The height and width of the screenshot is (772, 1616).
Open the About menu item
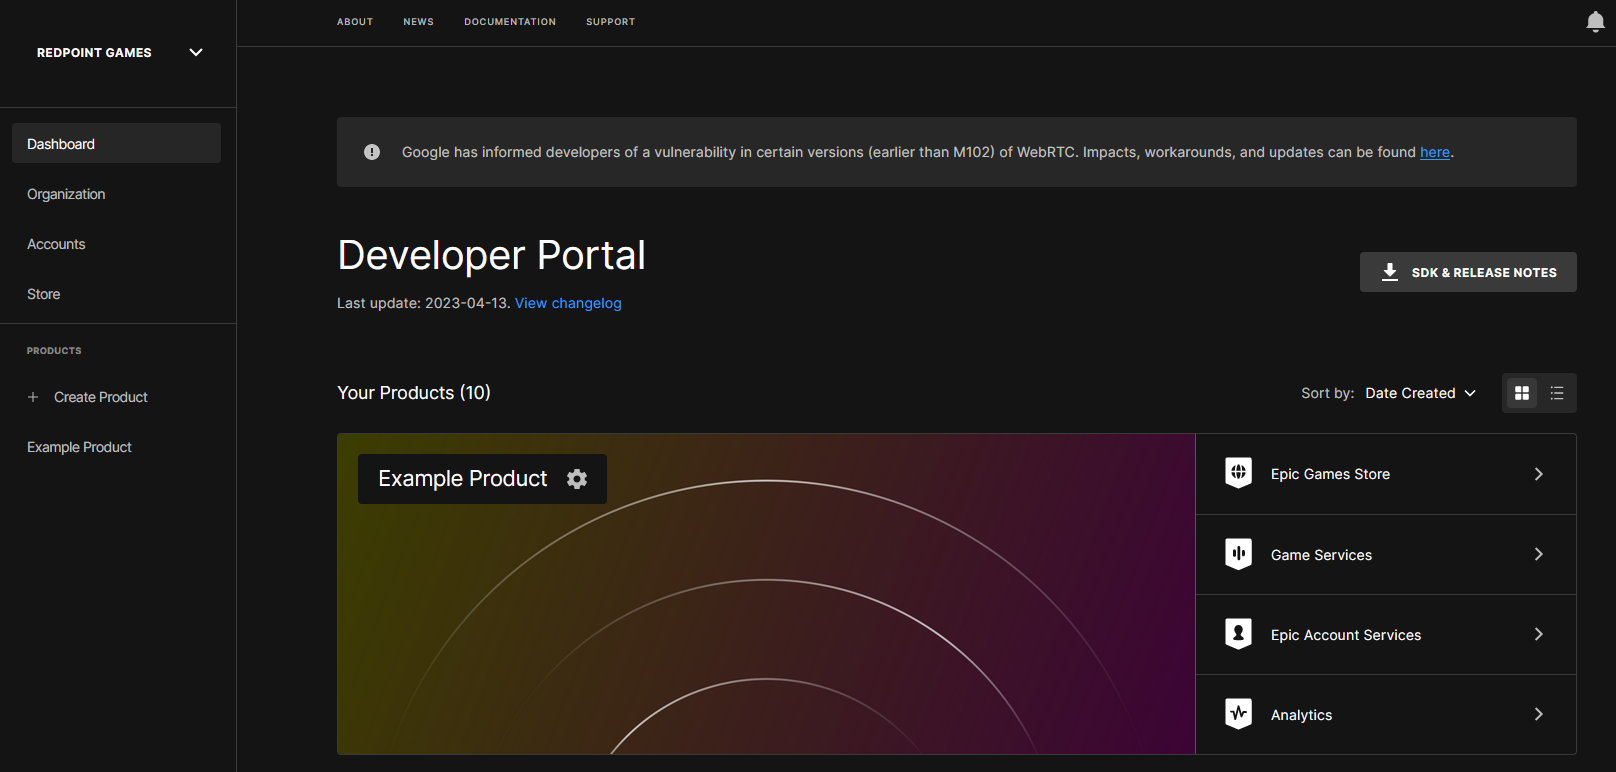point(355,22)
